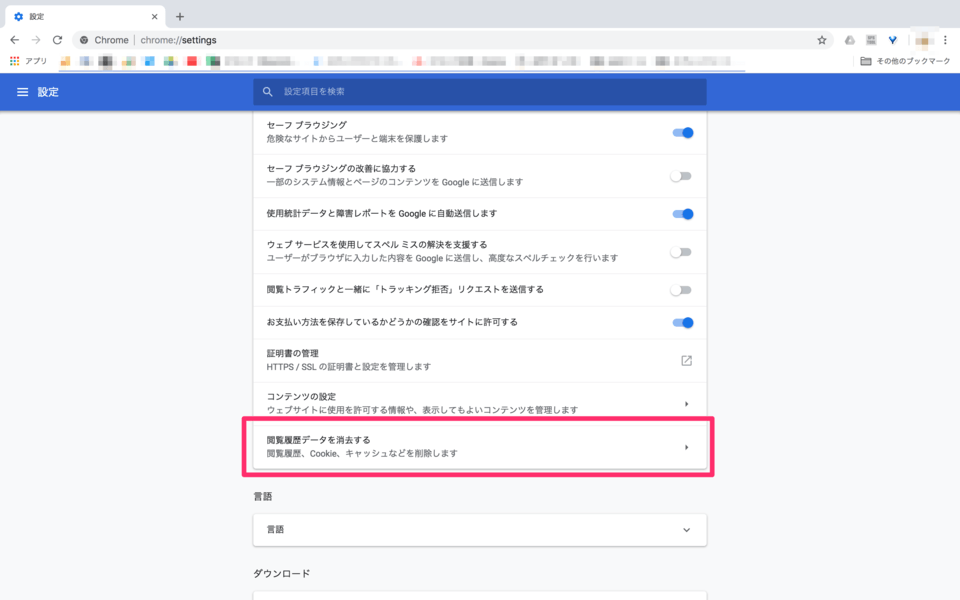Open 閲覧履歴データを消去する arrow
The width and height of the screenshot is (960, 600).
pos(686,447)
